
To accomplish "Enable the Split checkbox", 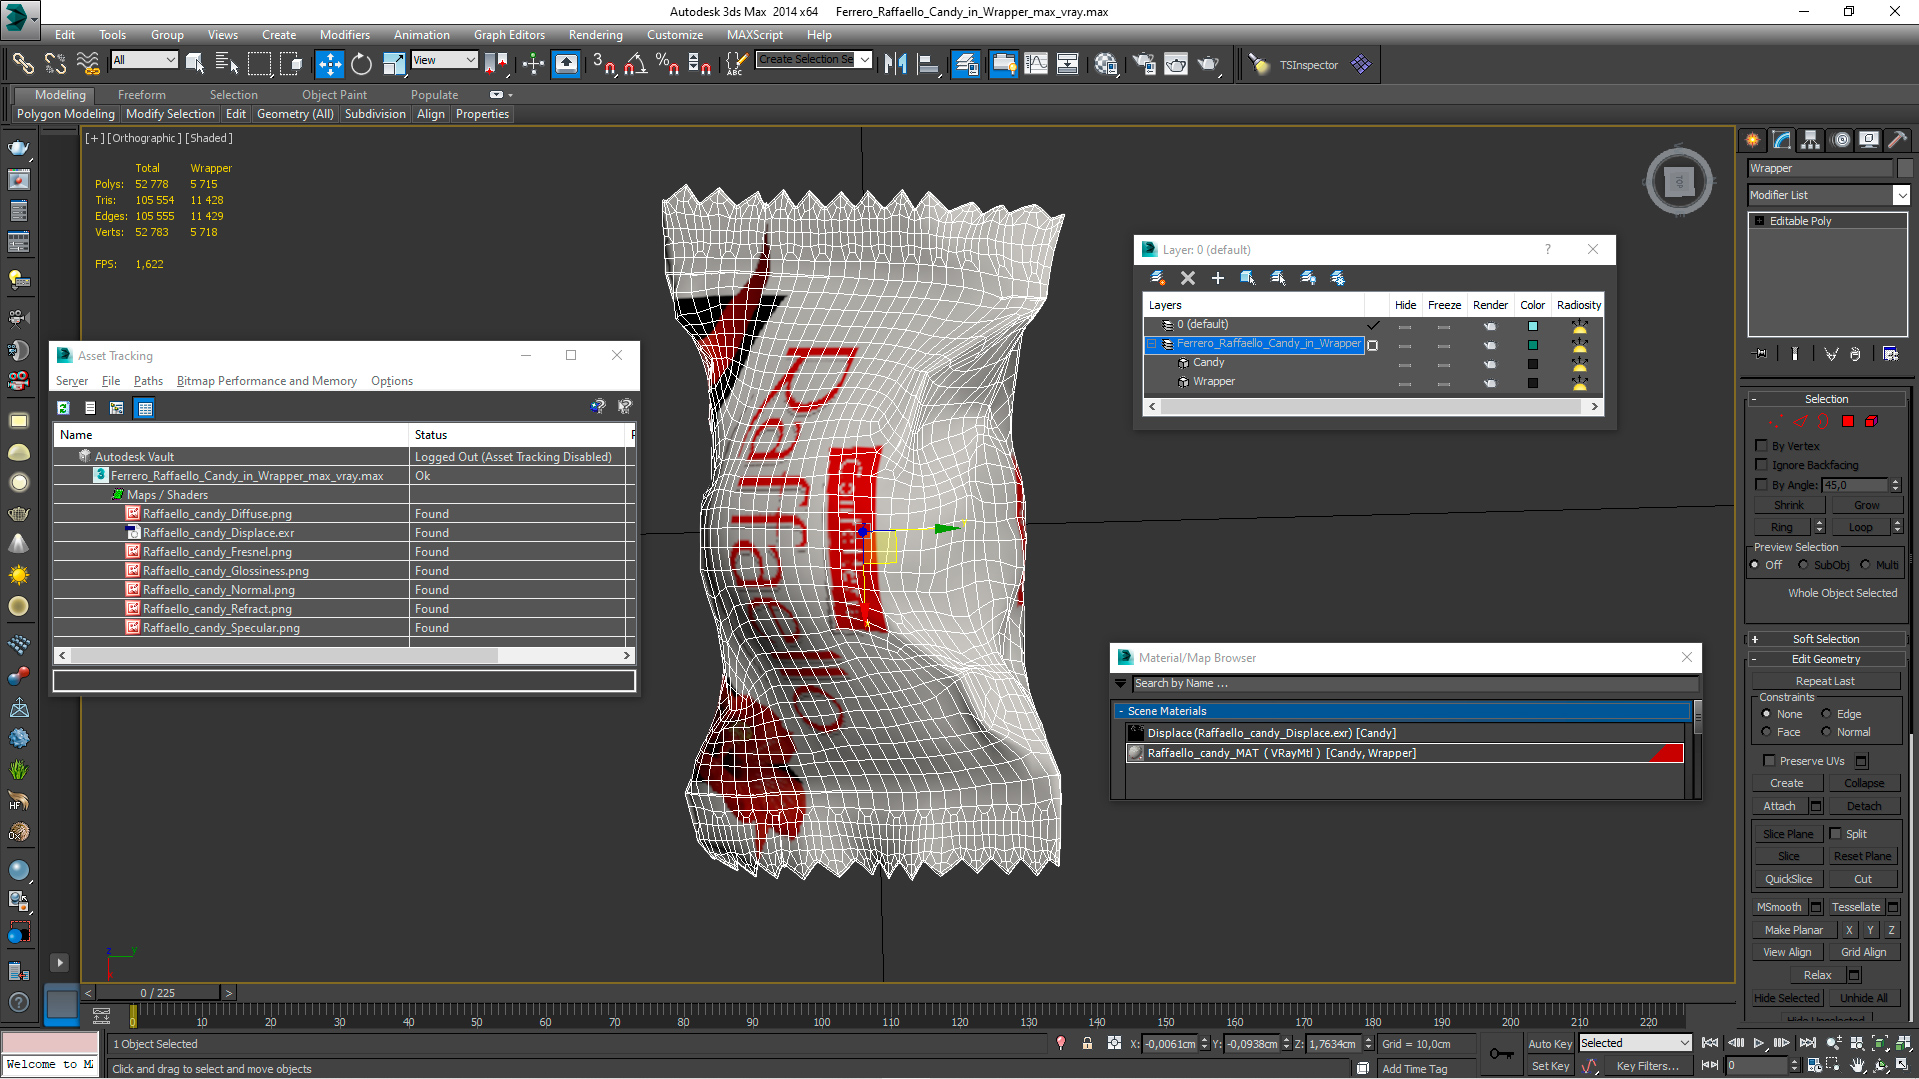I will coord(1836,834).
